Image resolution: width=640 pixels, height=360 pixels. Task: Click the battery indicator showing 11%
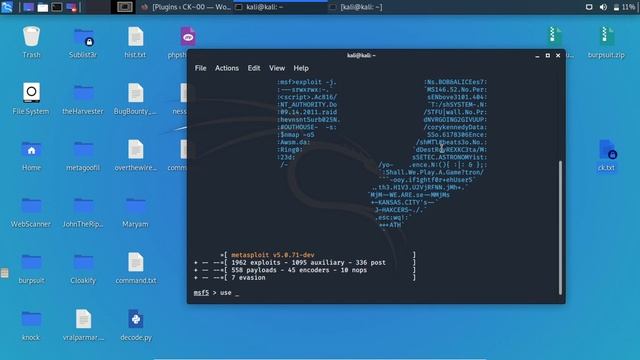pos(624,7)
